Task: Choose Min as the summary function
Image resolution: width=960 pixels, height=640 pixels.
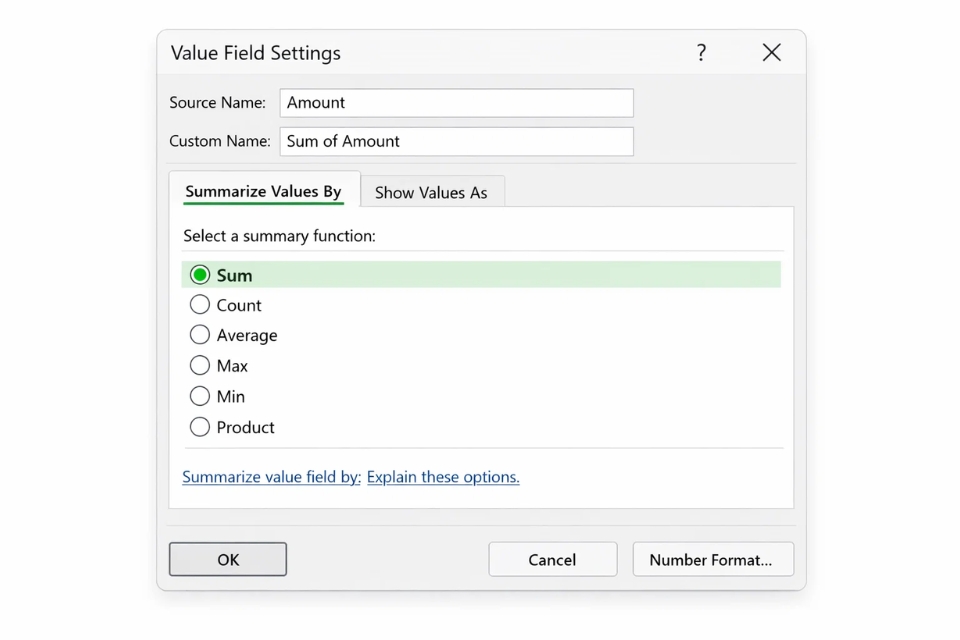Action: point(200,396)
